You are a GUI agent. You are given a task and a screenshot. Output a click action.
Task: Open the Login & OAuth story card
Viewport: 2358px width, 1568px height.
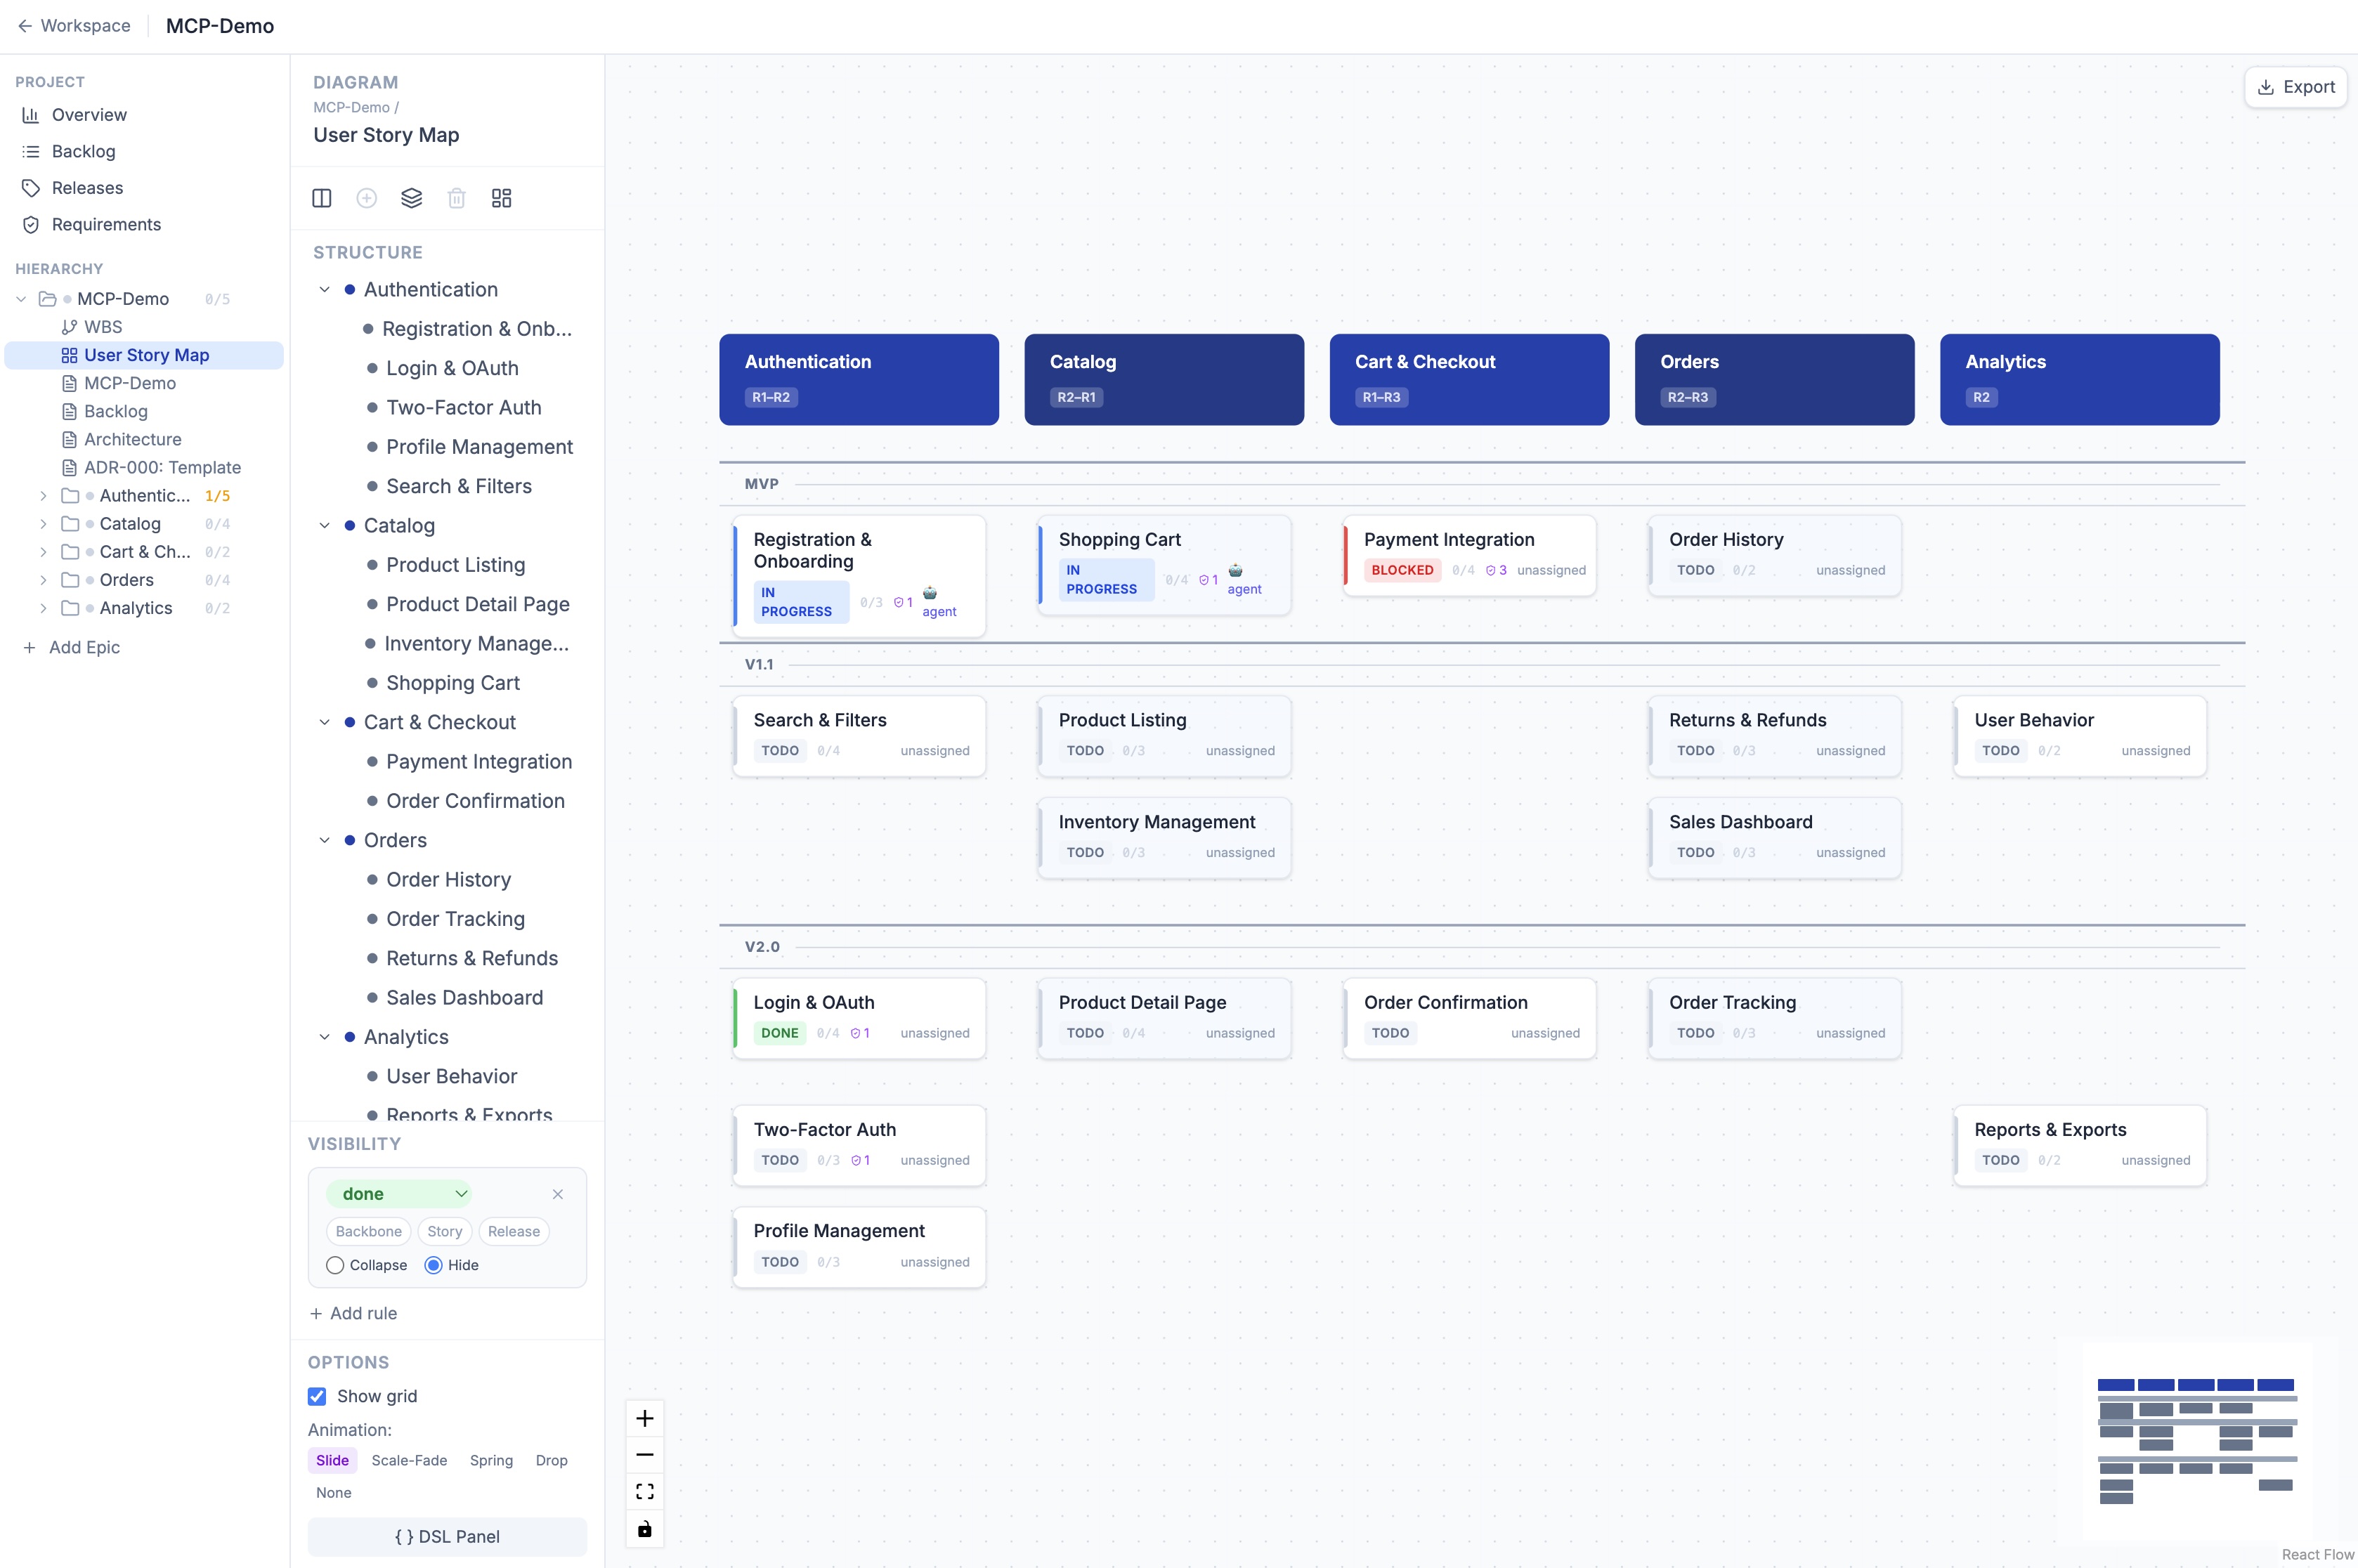pyautogui.click(x=859, y=1018)
